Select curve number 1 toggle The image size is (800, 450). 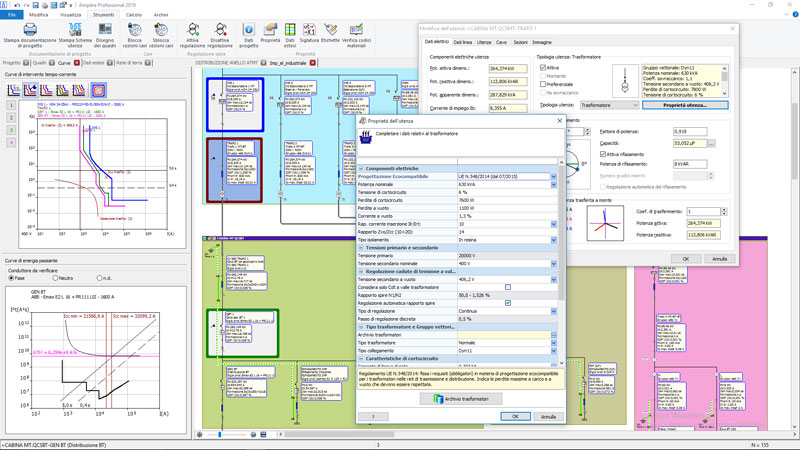(12, 105)
